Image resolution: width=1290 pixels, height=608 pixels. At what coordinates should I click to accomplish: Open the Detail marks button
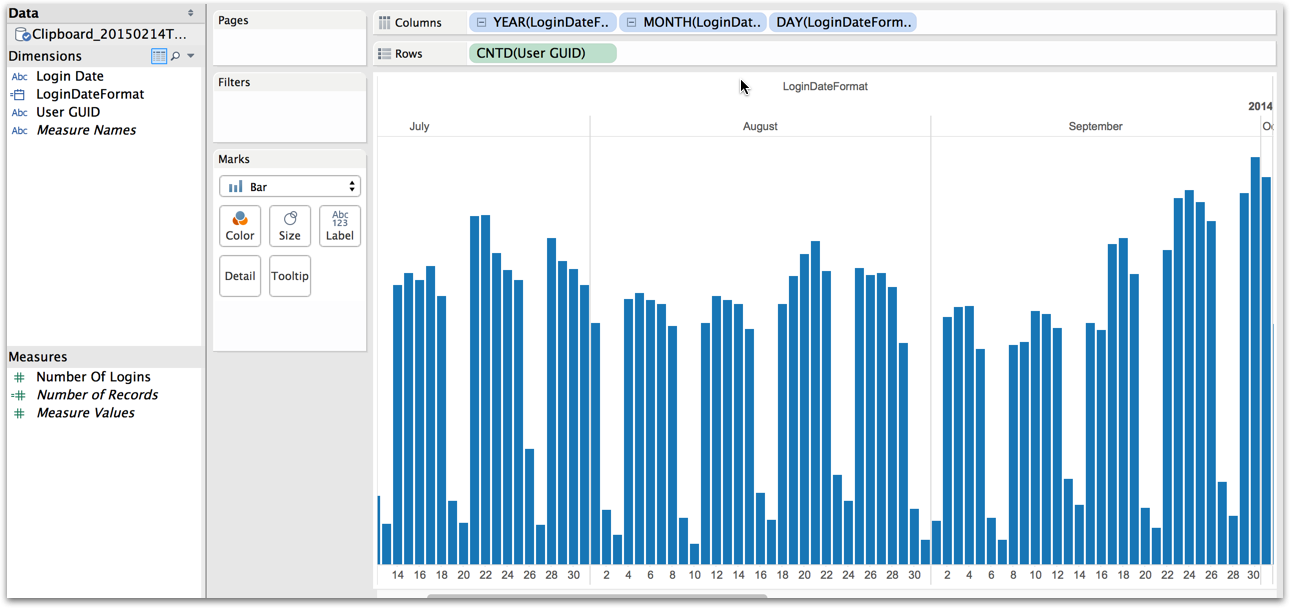coord(240,276)
